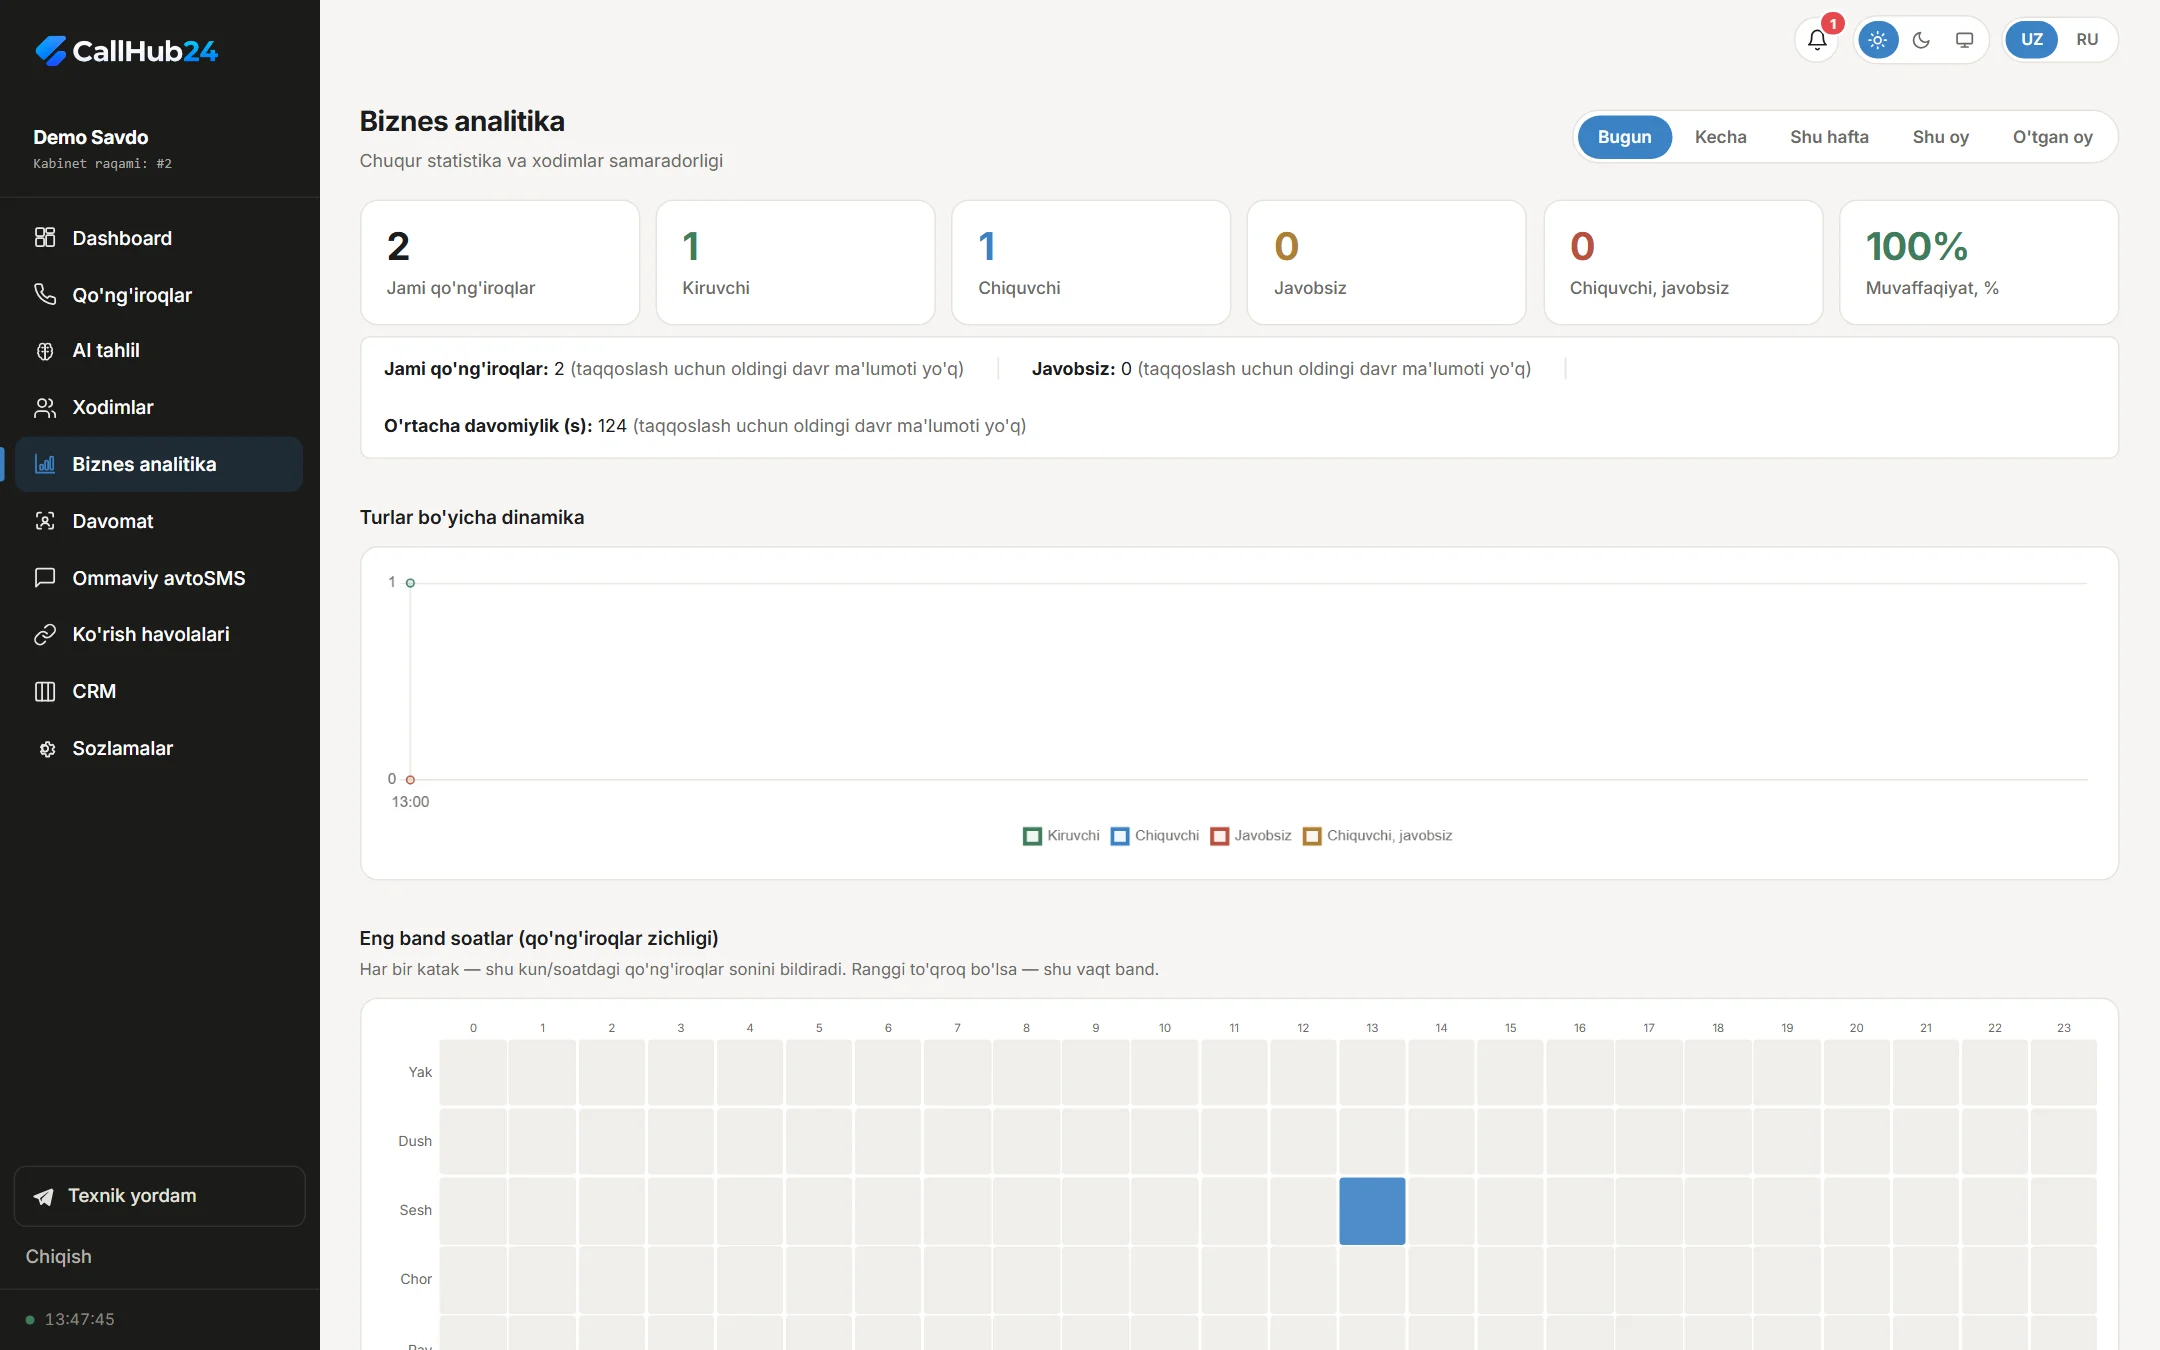Switch to dark theme moon icon
Screen dimensions: 2160x1350
[1921, 40]
